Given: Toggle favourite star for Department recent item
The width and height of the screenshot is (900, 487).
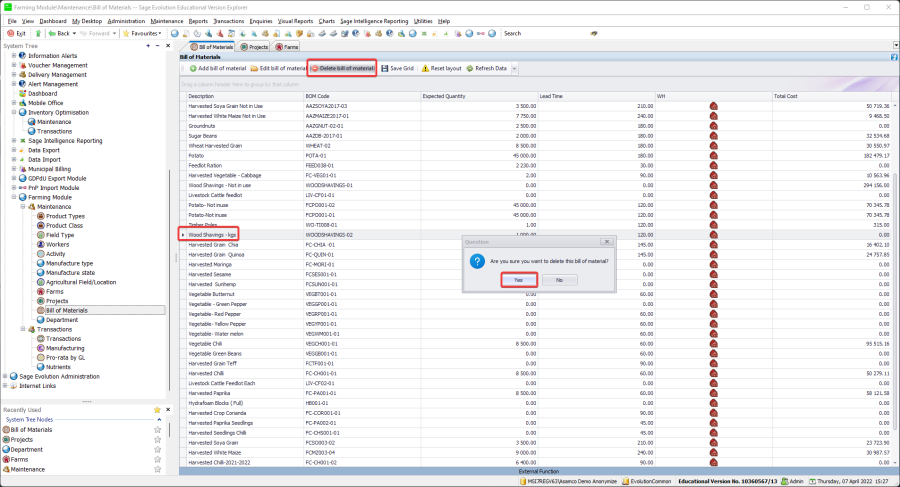Looking at the screenshot, I should pos(157,449).
